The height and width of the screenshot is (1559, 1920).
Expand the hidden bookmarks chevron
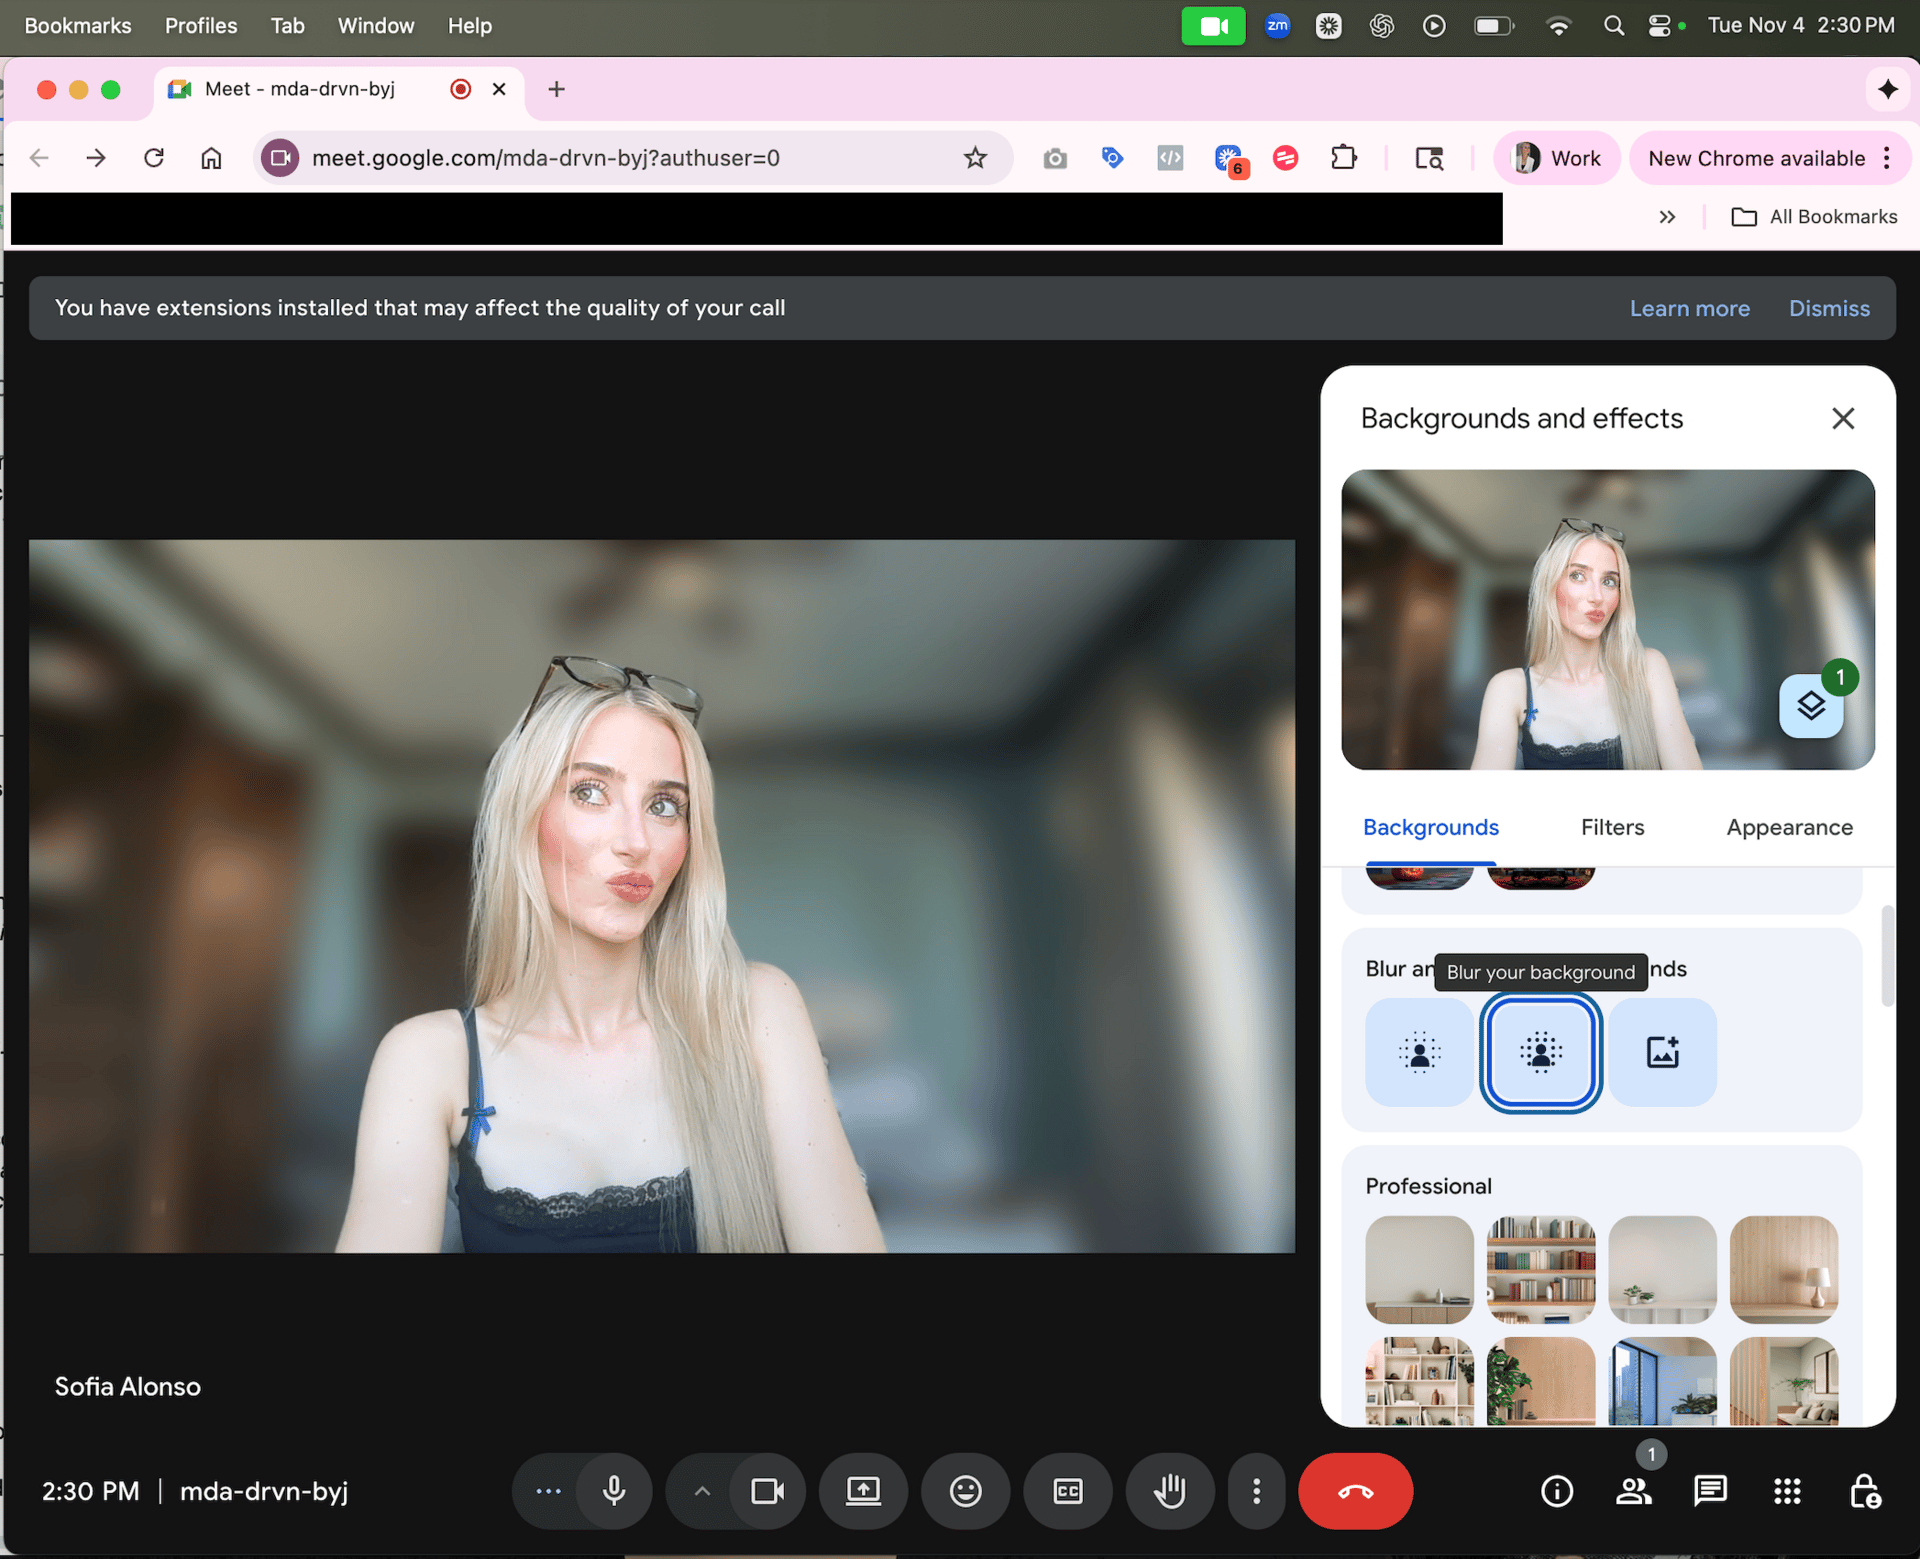[x=1666, y=217]
